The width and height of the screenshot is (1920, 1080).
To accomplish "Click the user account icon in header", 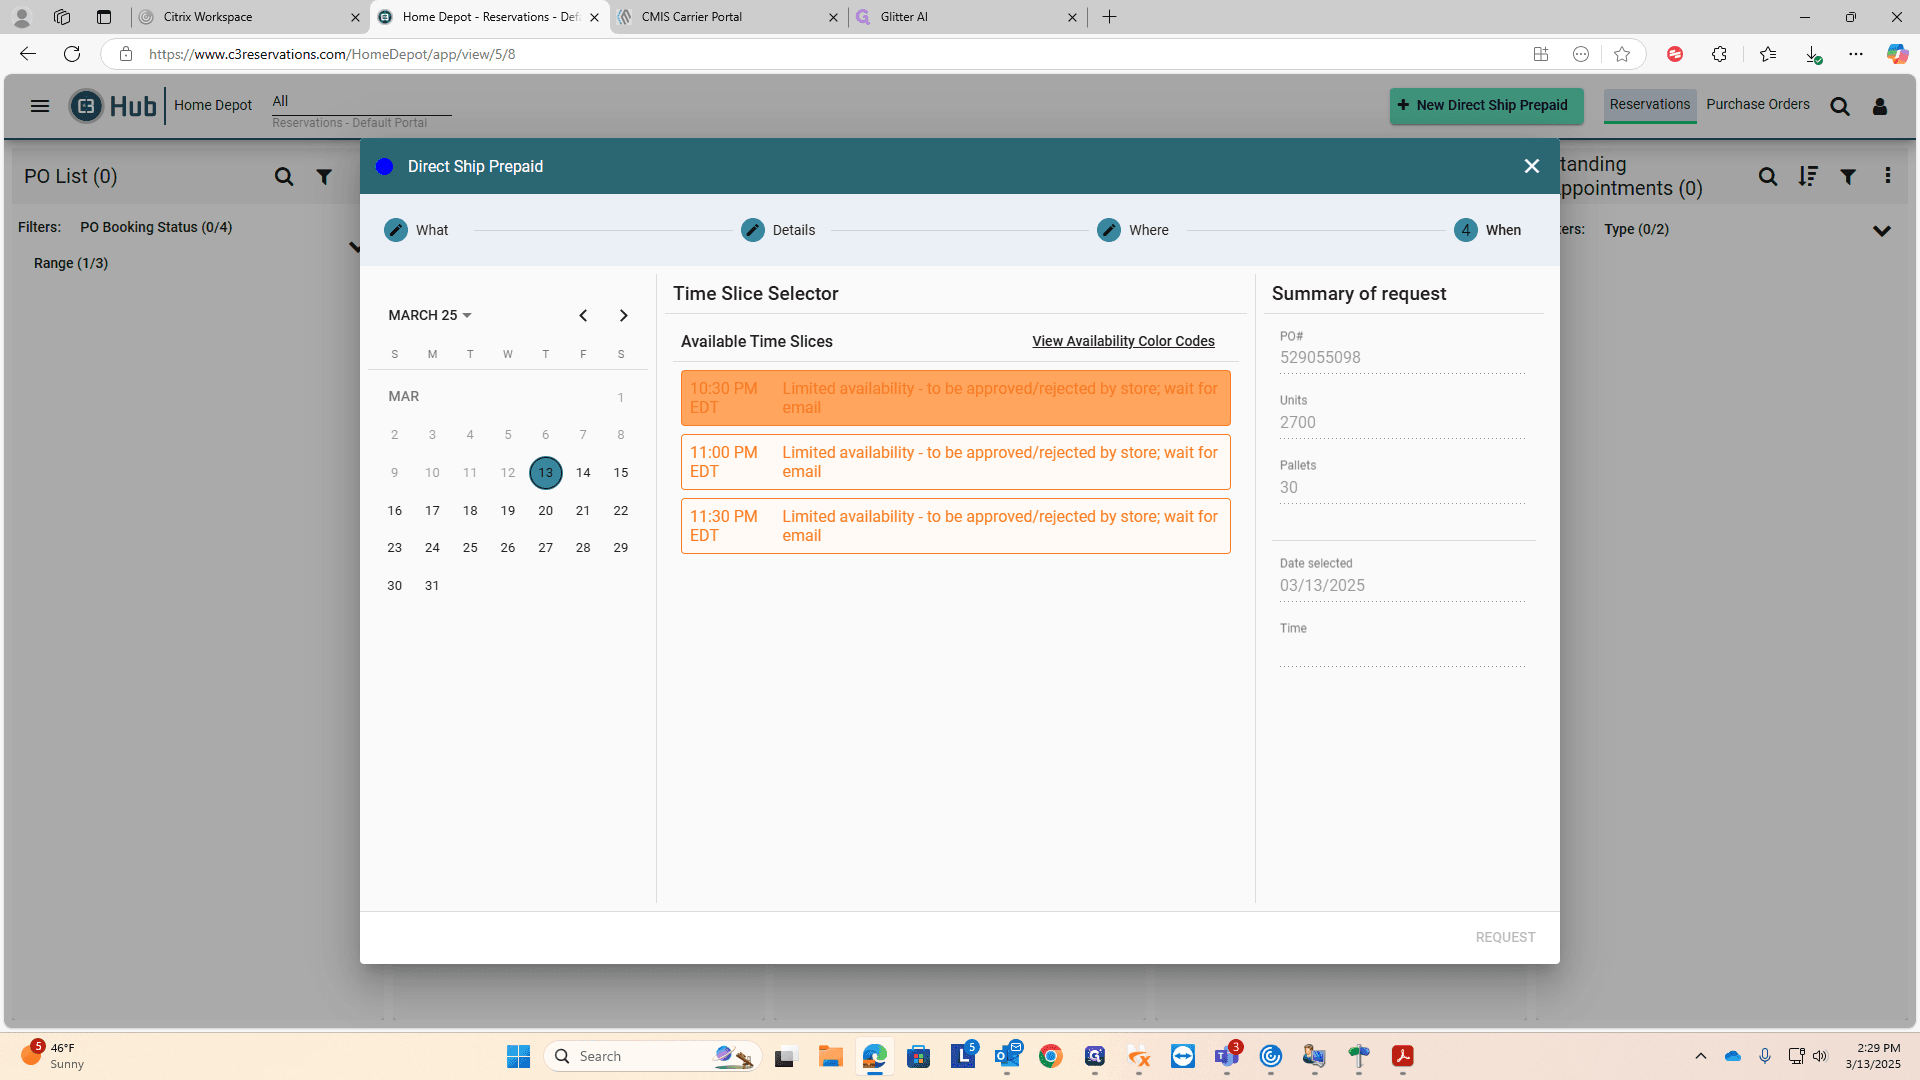I will (x=1880, y=106).
